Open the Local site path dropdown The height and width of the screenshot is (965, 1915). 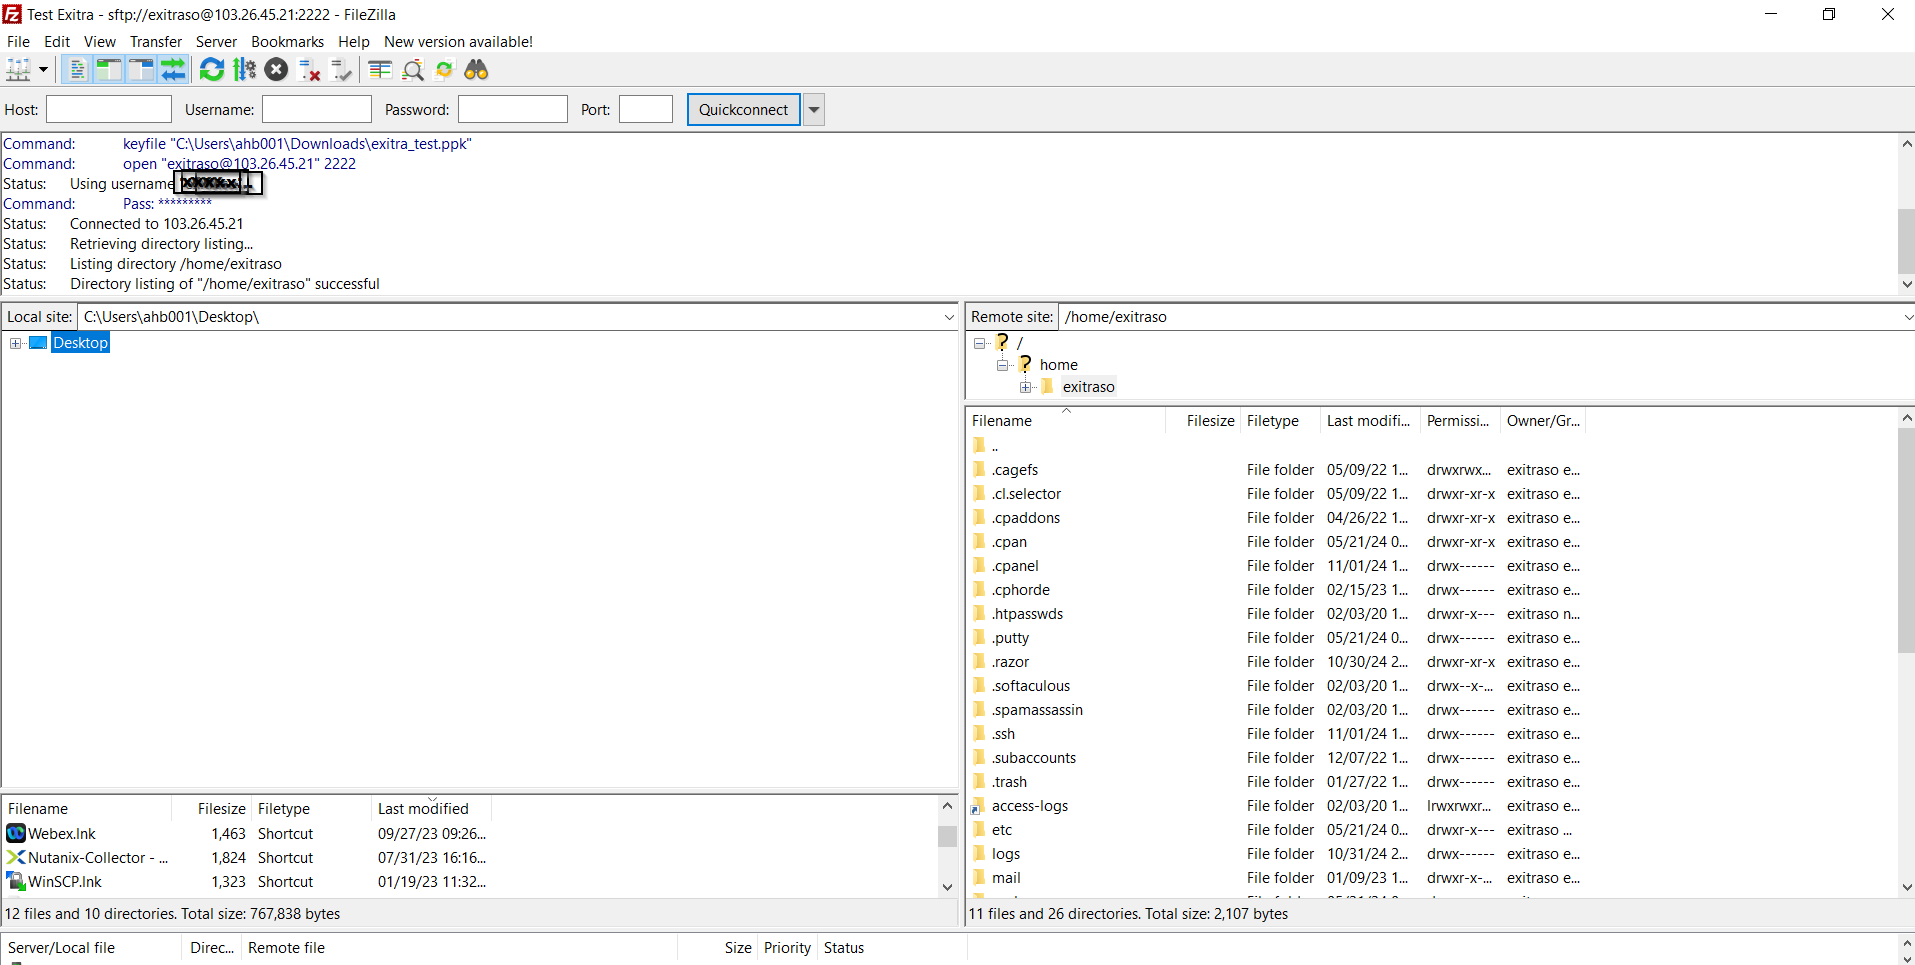(x=949, y=317)
